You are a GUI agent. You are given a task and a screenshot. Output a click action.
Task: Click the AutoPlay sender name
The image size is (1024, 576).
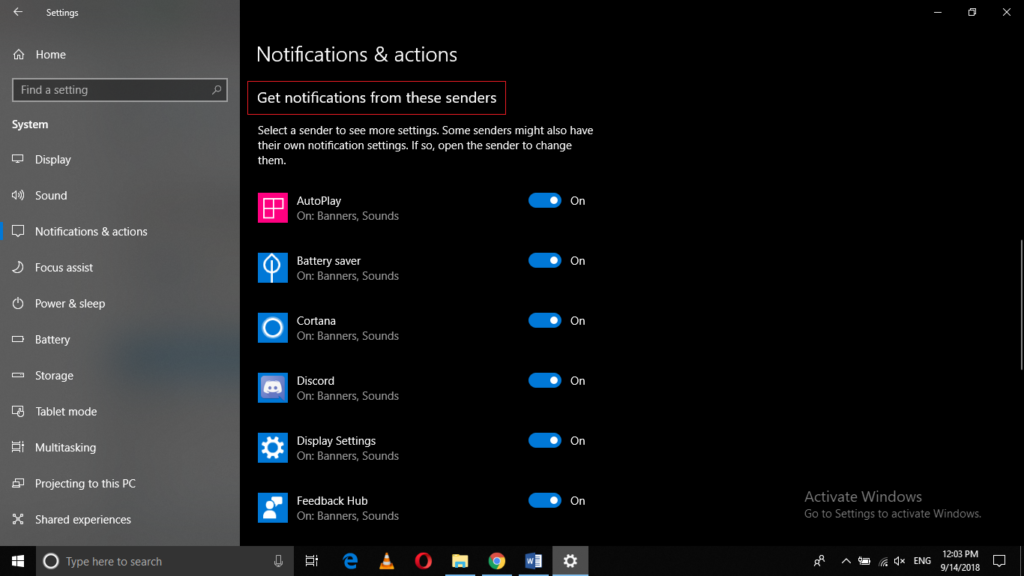tap(319, 200)
